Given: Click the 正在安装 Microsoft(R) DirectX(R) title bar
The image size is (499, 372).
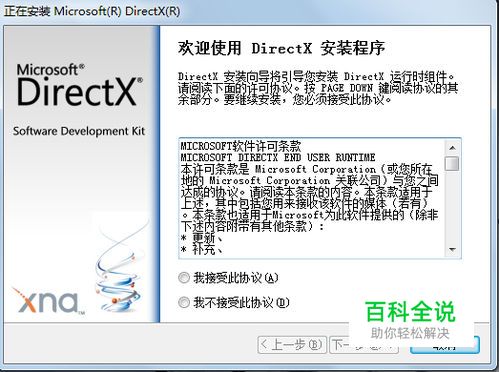Looking at the screenshot, I should point(249,11).
